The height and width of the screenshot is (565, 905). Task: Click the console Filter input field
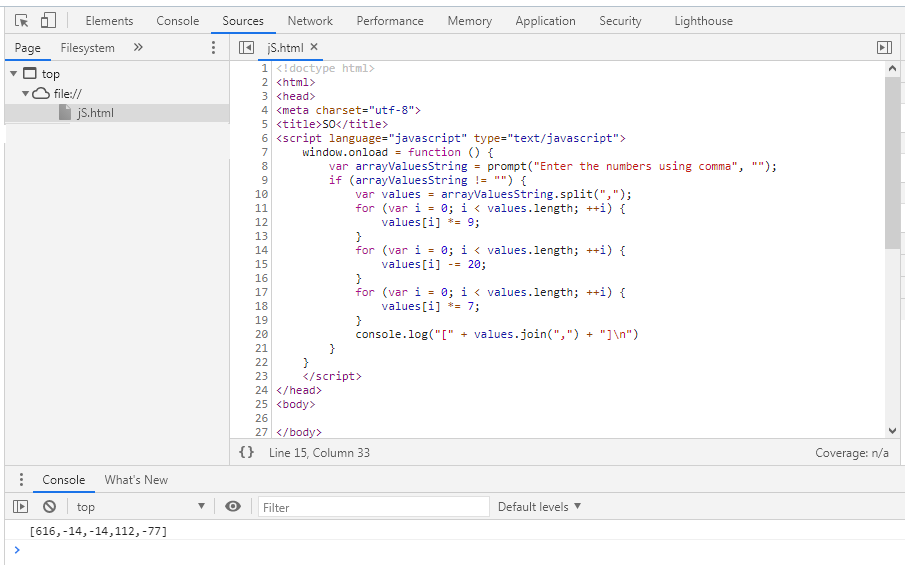(x=373, y=507)
